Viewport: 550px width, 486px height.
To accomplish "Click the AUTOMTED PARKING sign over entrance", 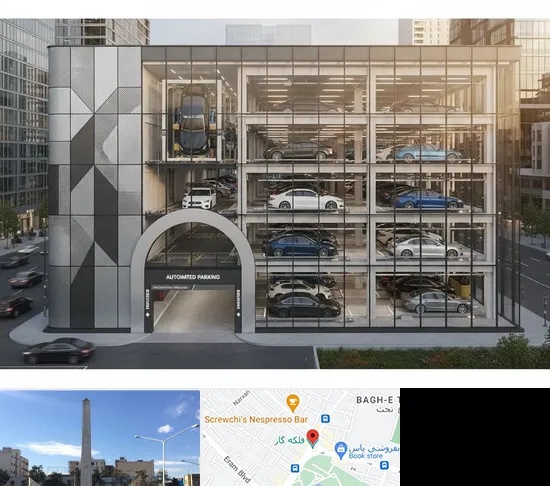I will coord(193,277).
